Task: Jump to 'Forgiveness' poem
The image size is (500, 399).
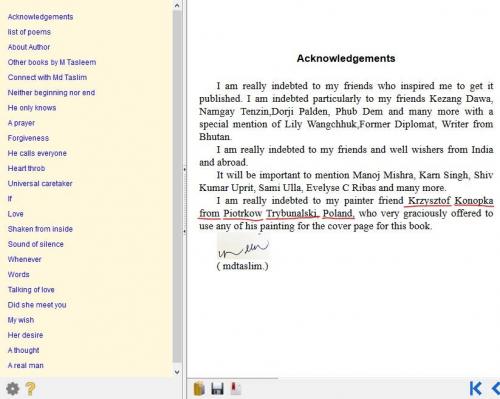Action: (x=28, y=138)
